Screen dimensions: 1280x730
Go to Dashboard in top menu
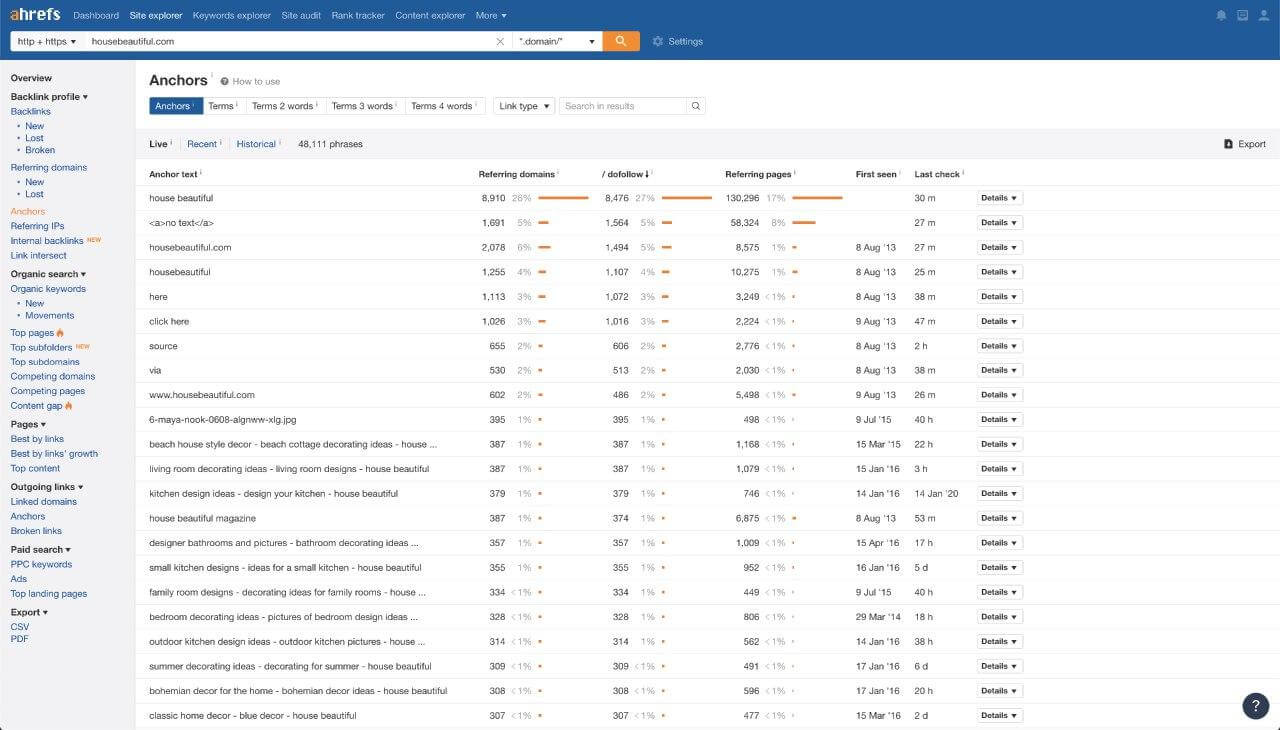tap(96, 15)
